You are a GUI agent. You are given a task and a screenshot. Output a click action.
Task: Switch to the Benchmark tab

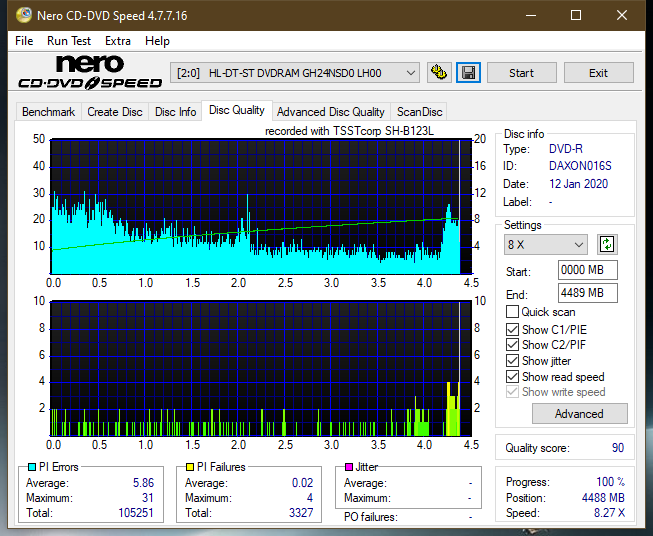tap(48, 112)
